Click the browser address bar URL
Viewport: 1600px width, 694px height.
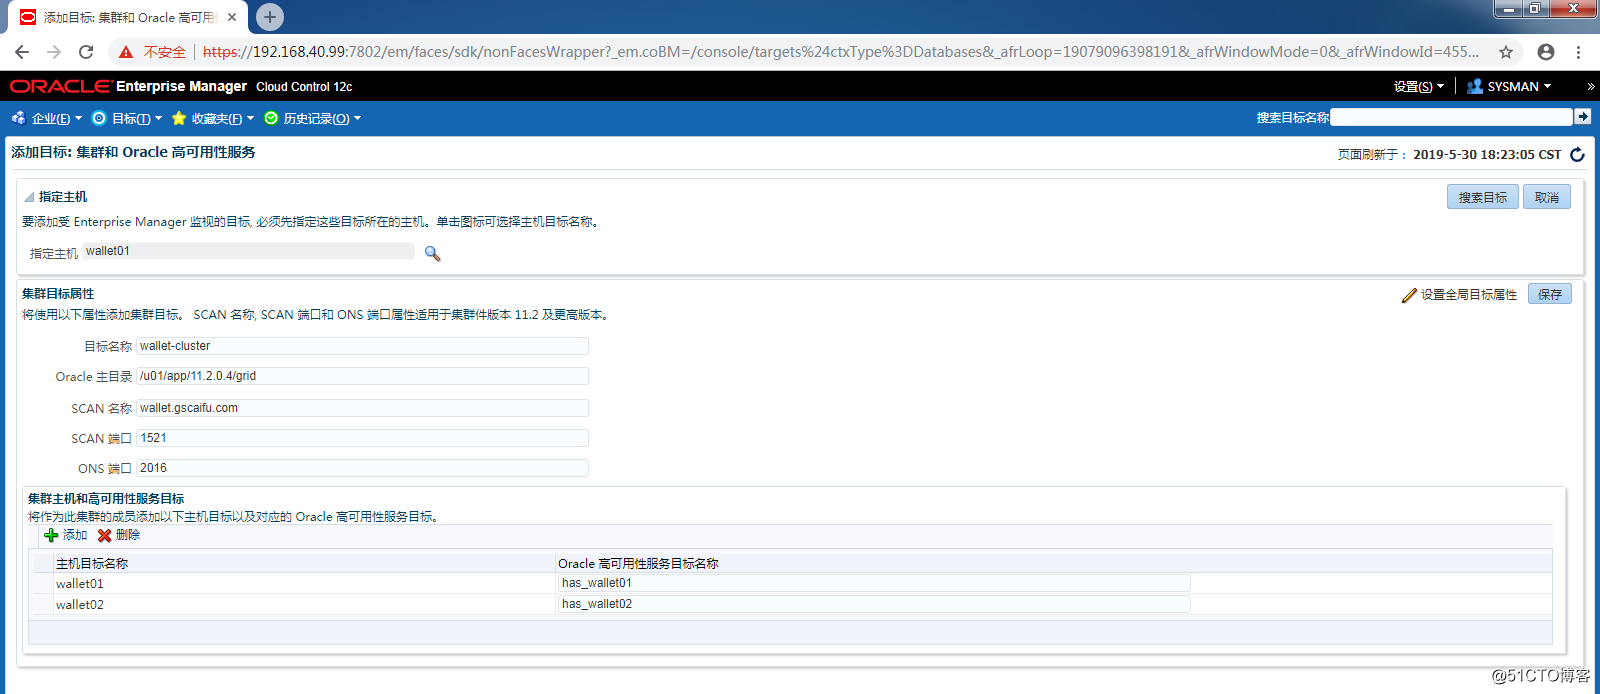tap(841, 52)
